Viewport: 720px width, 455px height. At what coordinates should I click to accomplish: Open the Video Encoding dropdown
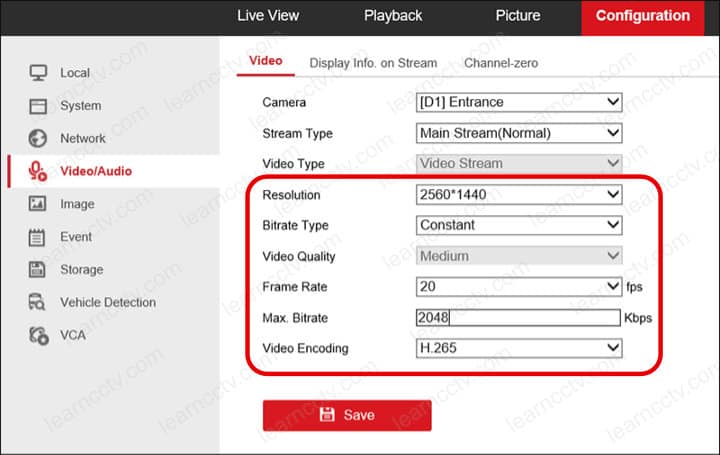519,348
